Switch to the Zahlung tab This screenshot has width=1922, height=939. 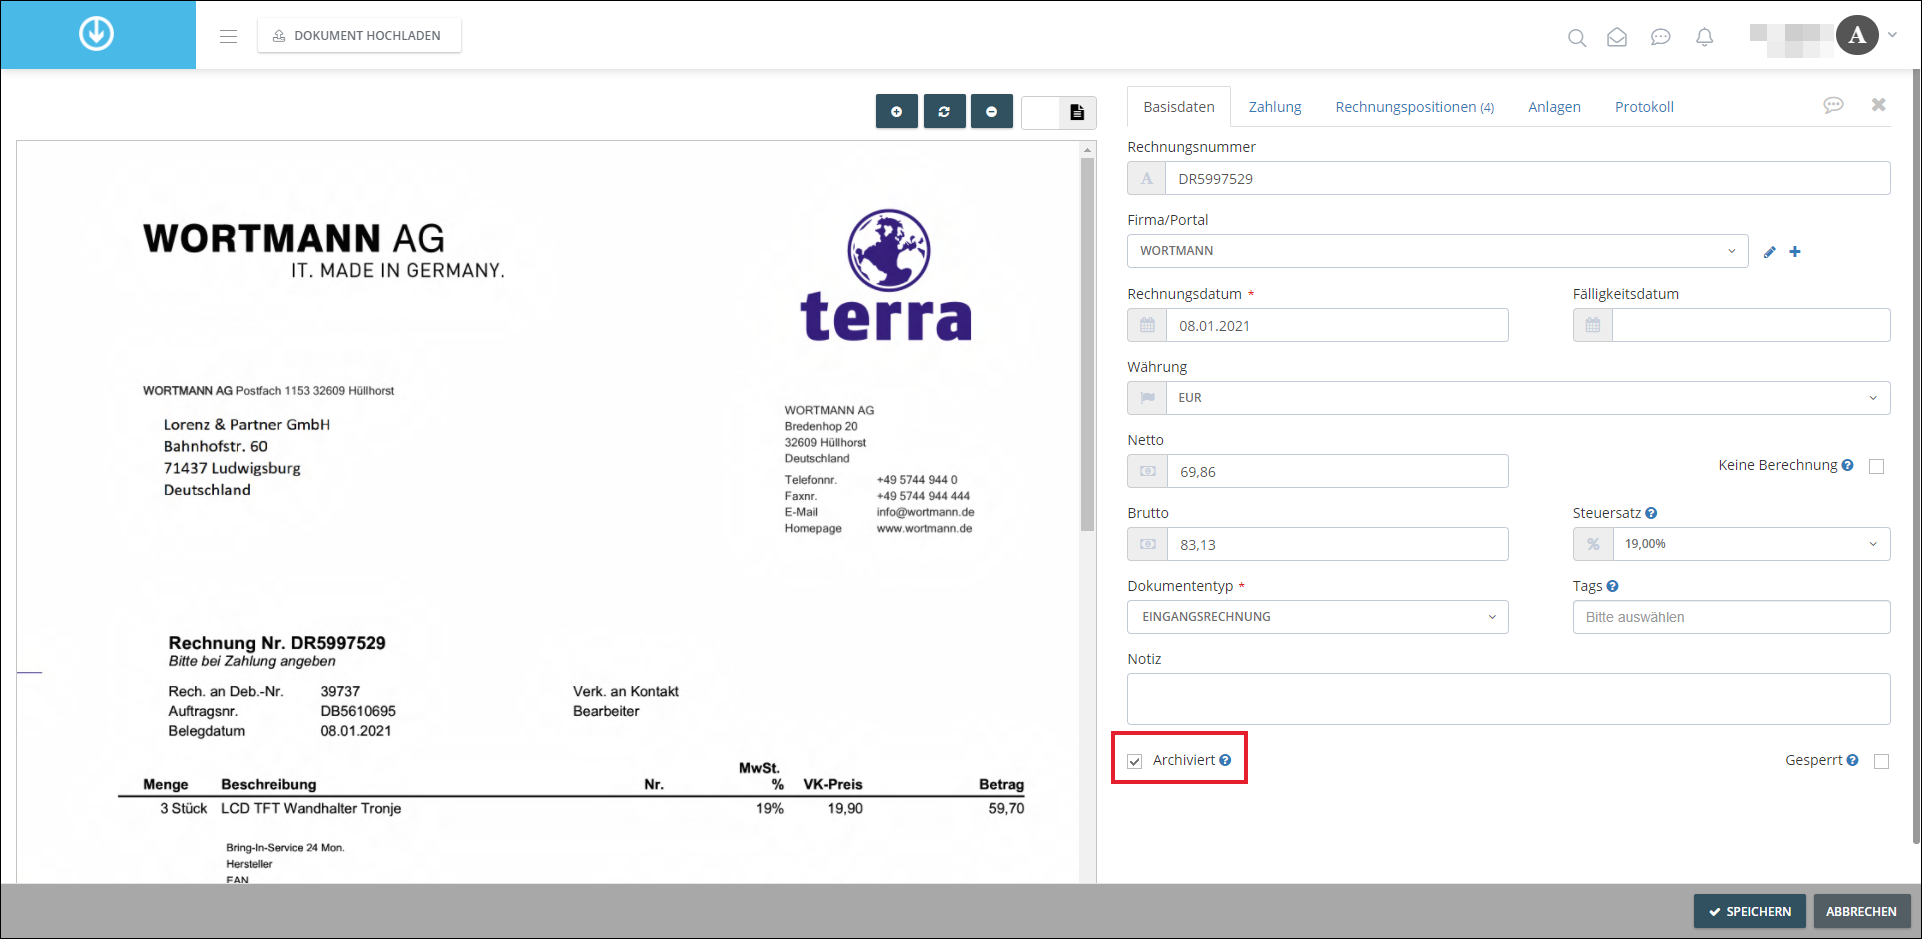(1275, 107)
